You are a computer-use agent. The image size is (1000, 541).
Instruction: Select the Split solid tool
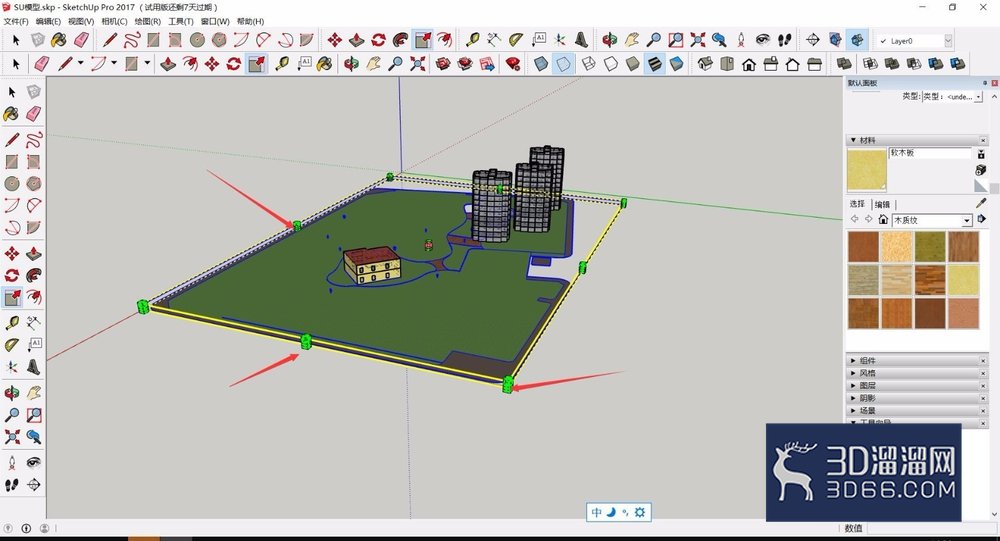point(957,64)
